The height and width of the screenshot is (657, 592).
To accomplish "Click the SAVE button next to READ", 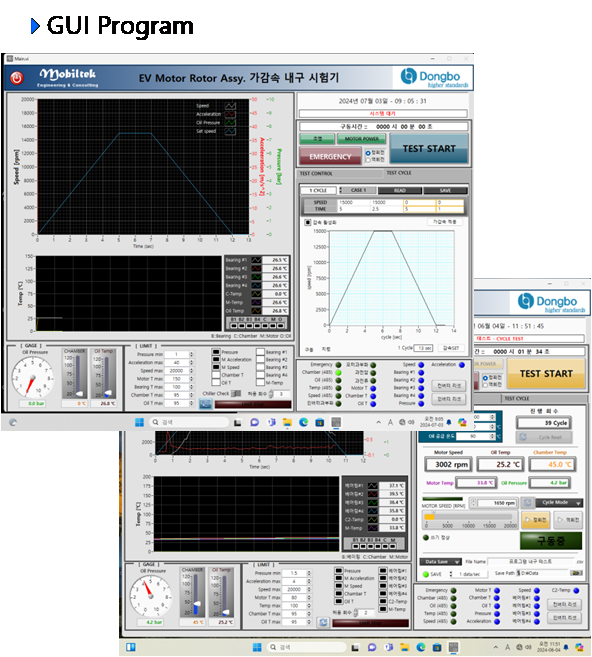I will 445,190.
